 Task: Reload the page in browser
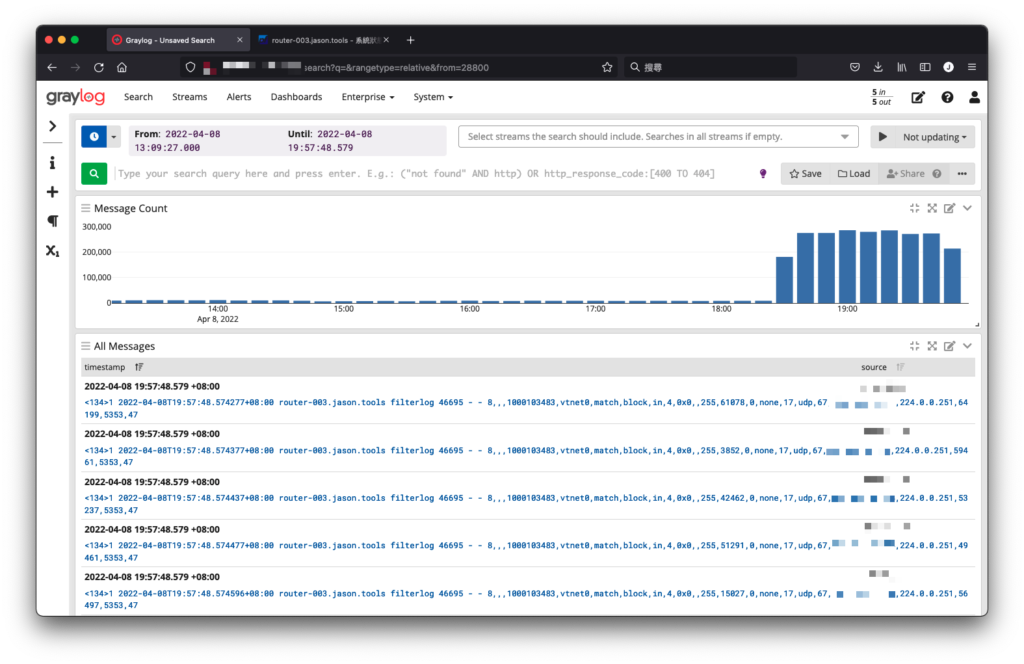click(x=99, y=67)
